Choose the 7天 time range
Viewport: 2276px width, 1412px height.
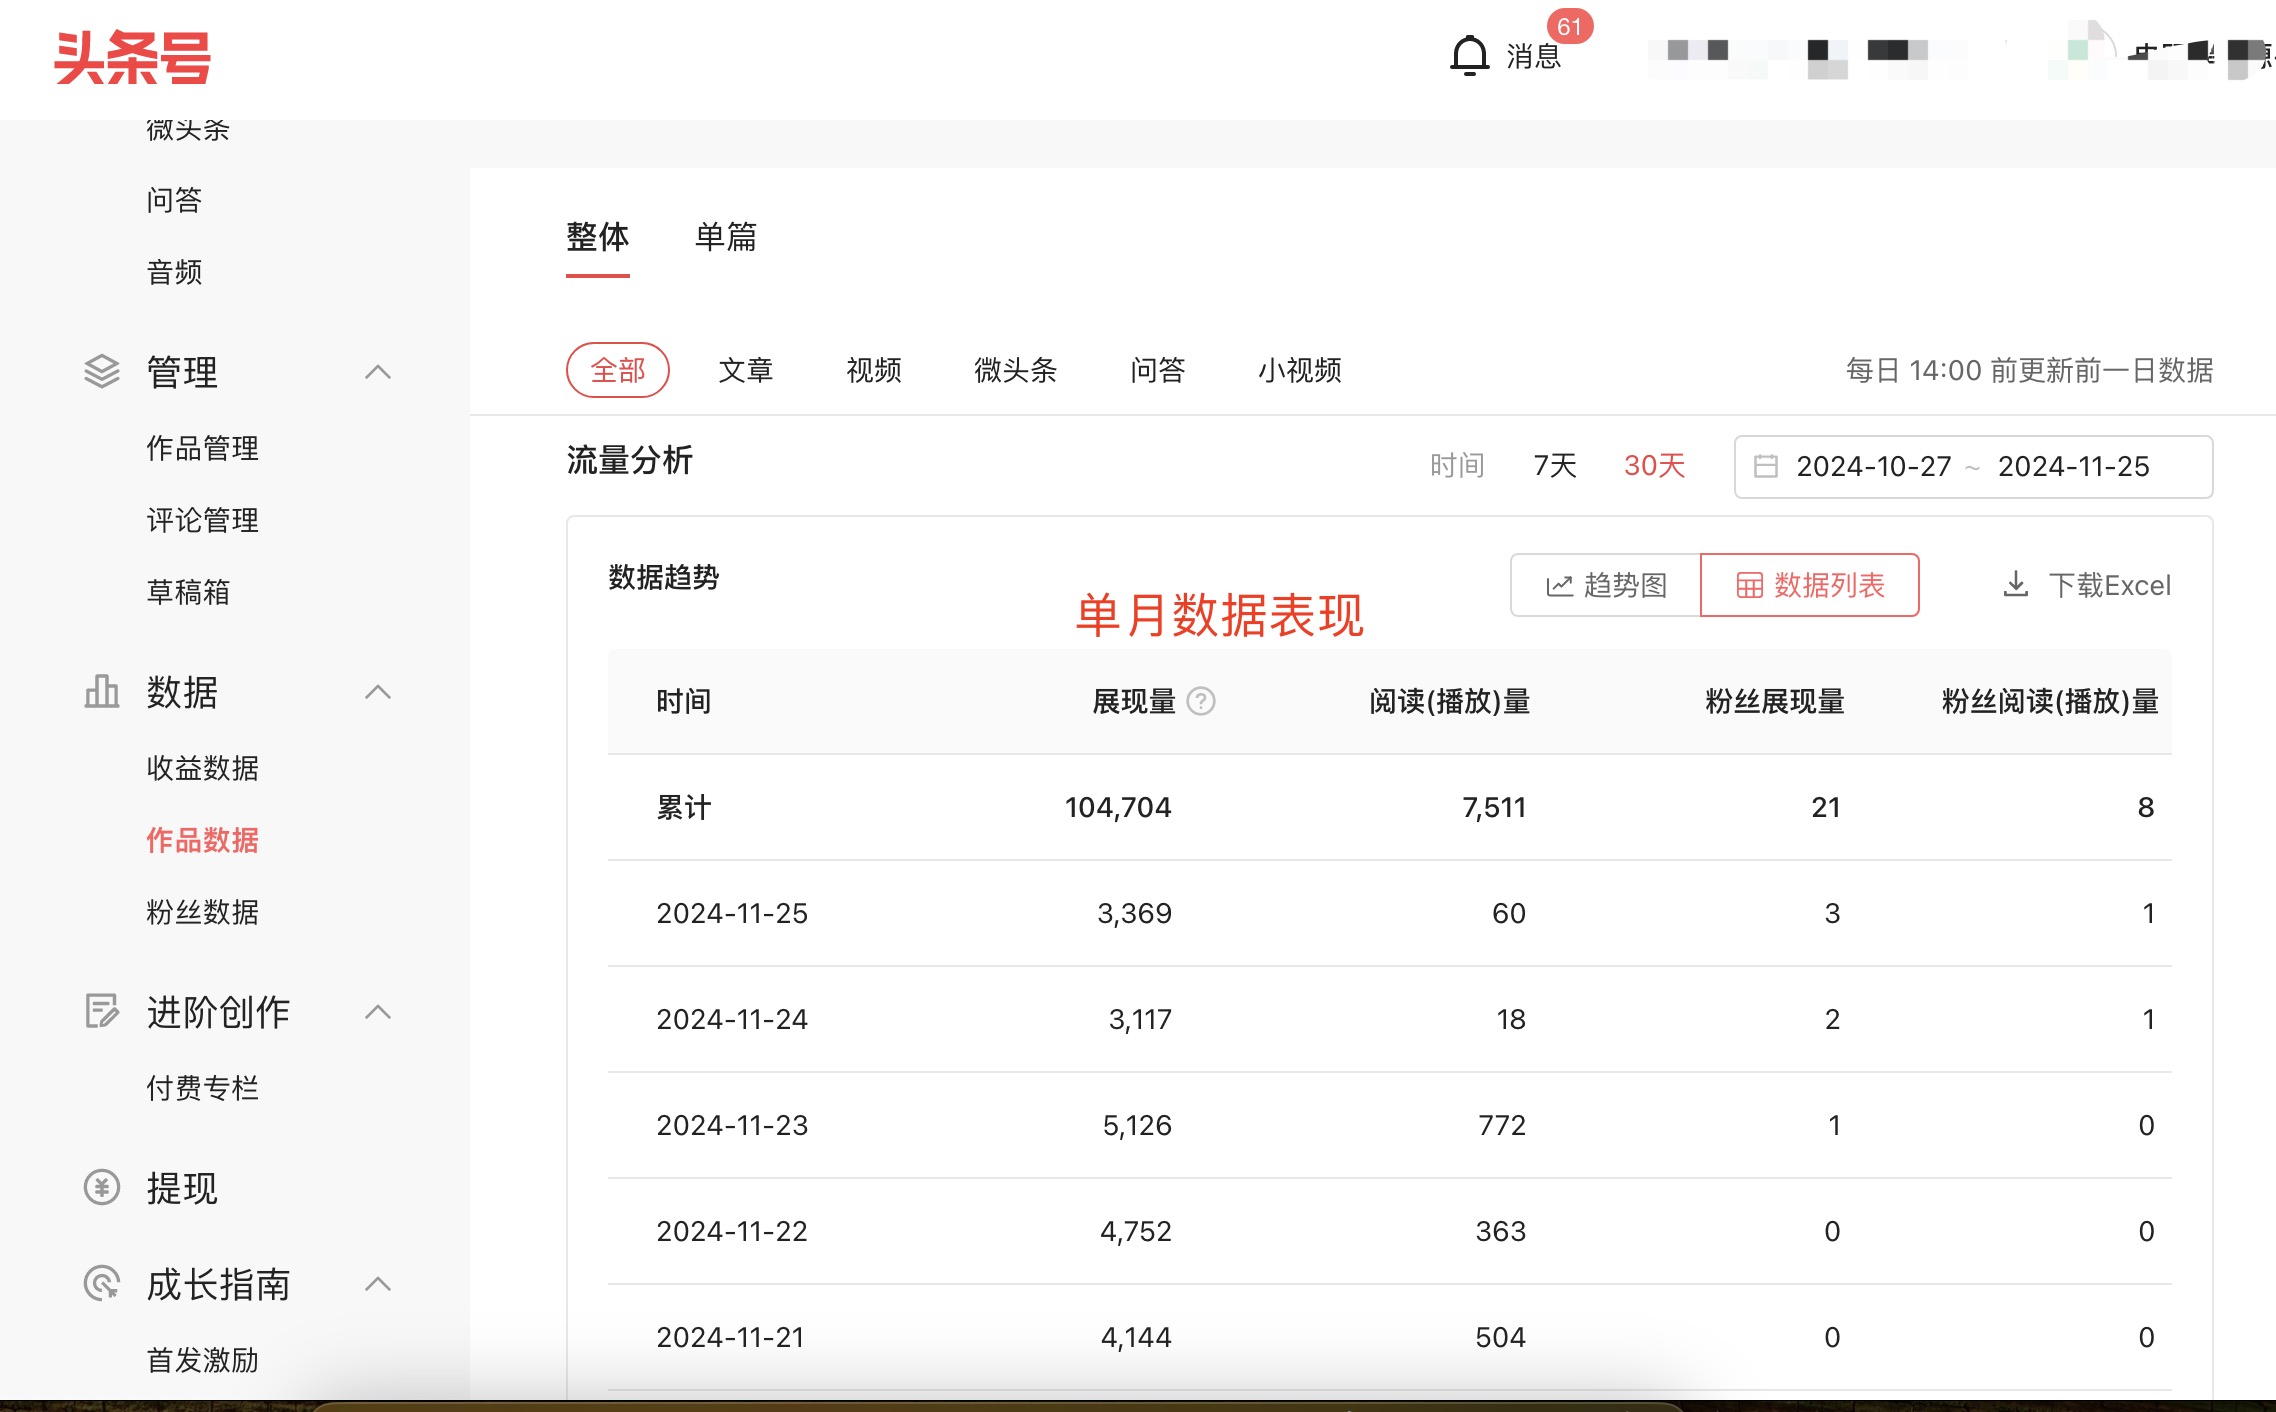point(1555,466)
